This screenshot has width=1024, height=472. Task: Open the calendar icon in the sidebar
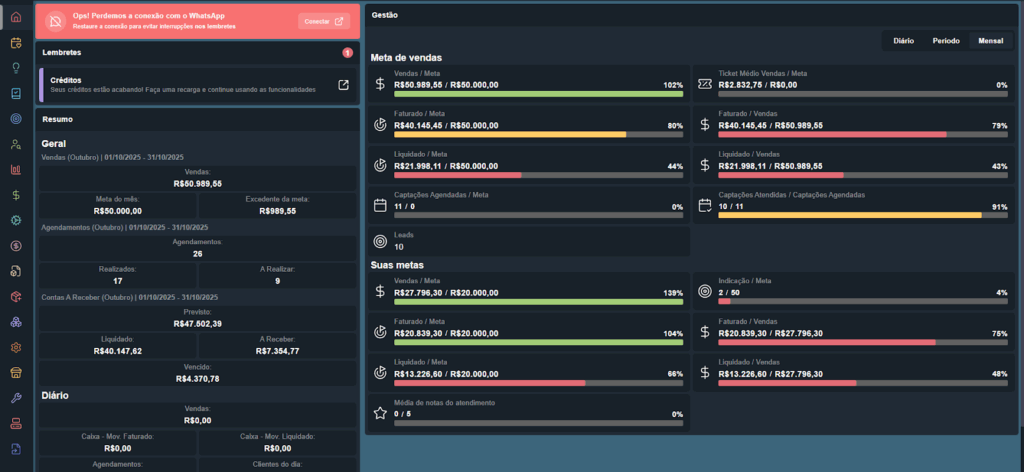click(x=16, y=42)
